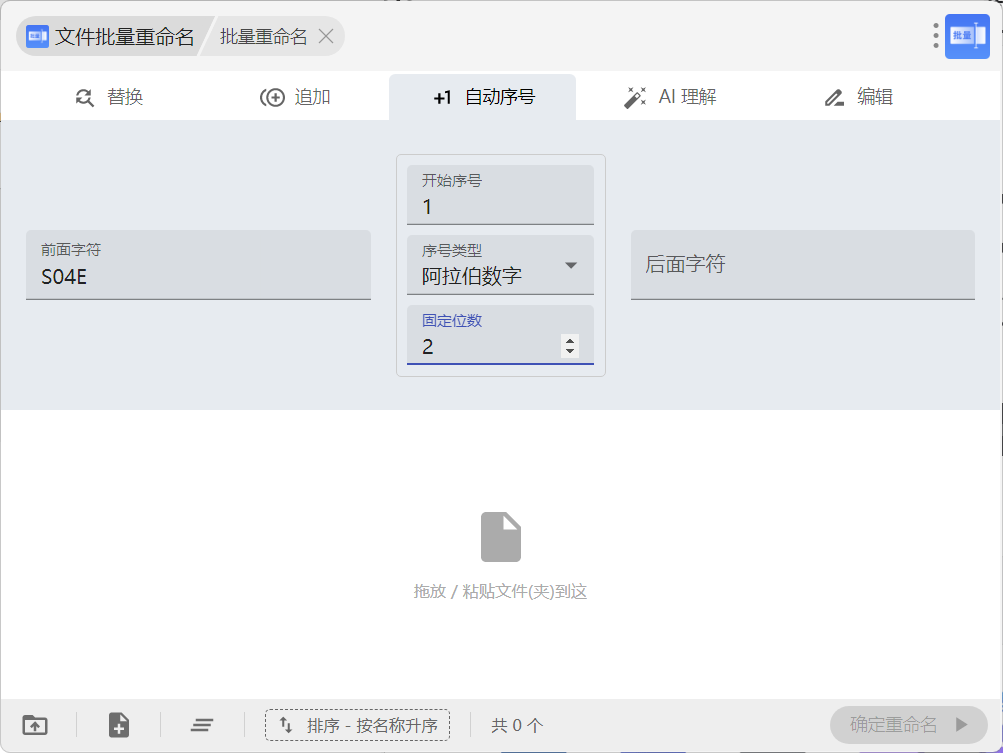
Task: Select the 自动序号 tab
Action: point(495,96)
